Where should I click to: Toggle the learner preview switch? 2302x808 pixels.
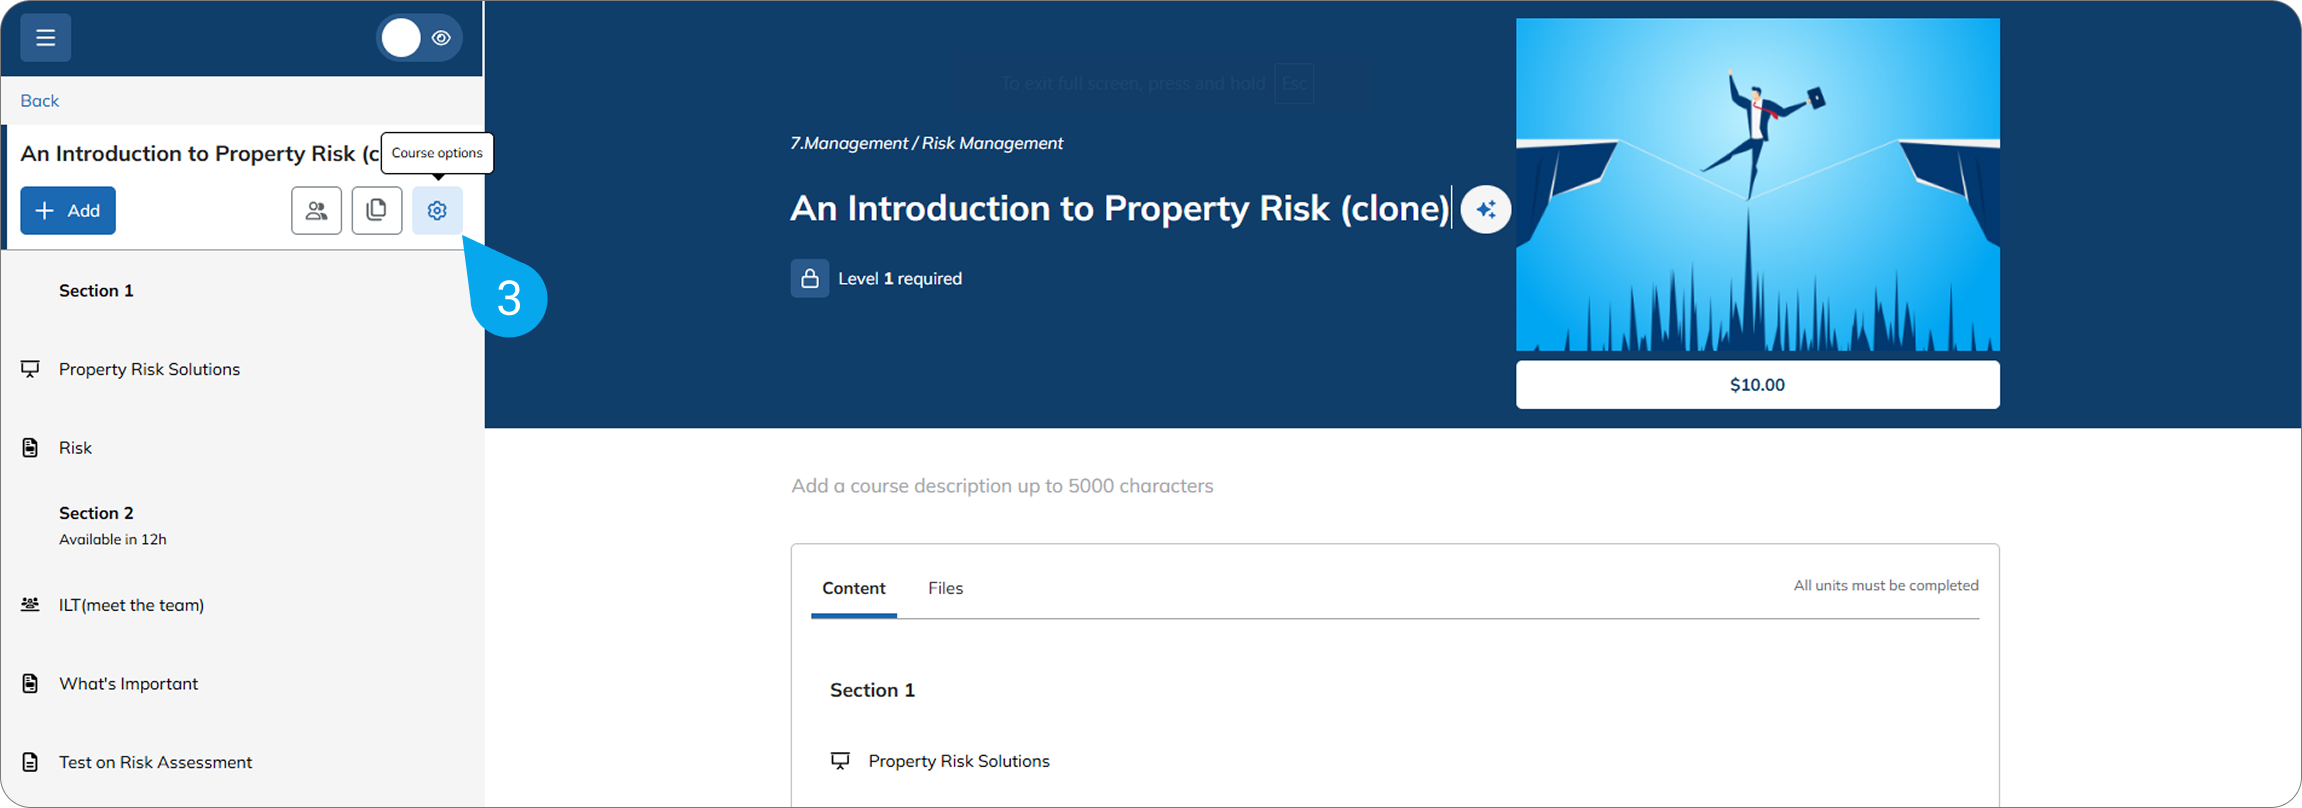[x=419, y=38]
